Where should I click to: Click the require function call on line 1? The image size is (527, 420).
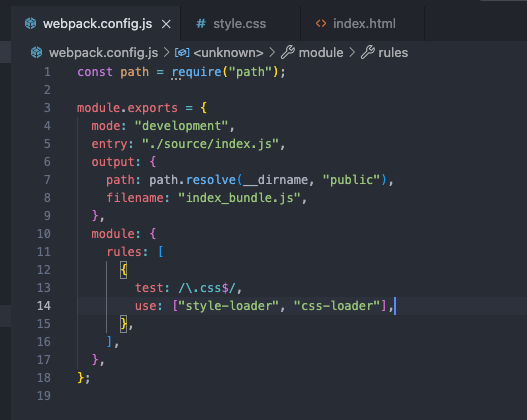click(197, 72)
